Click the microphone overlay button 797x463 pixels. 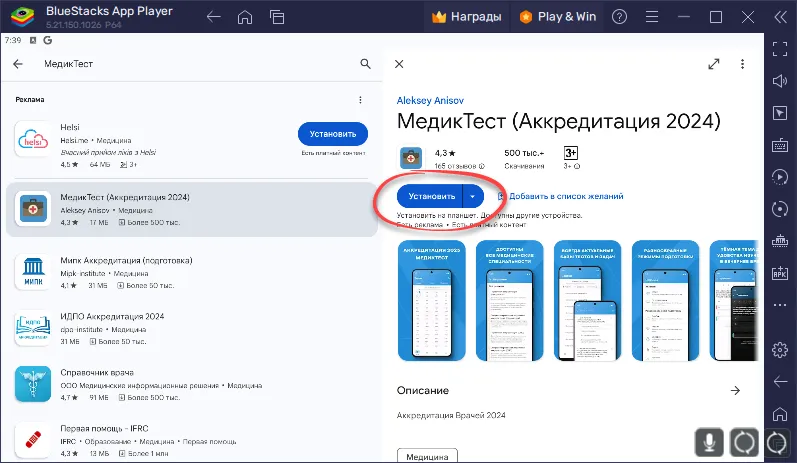(709, 442)
